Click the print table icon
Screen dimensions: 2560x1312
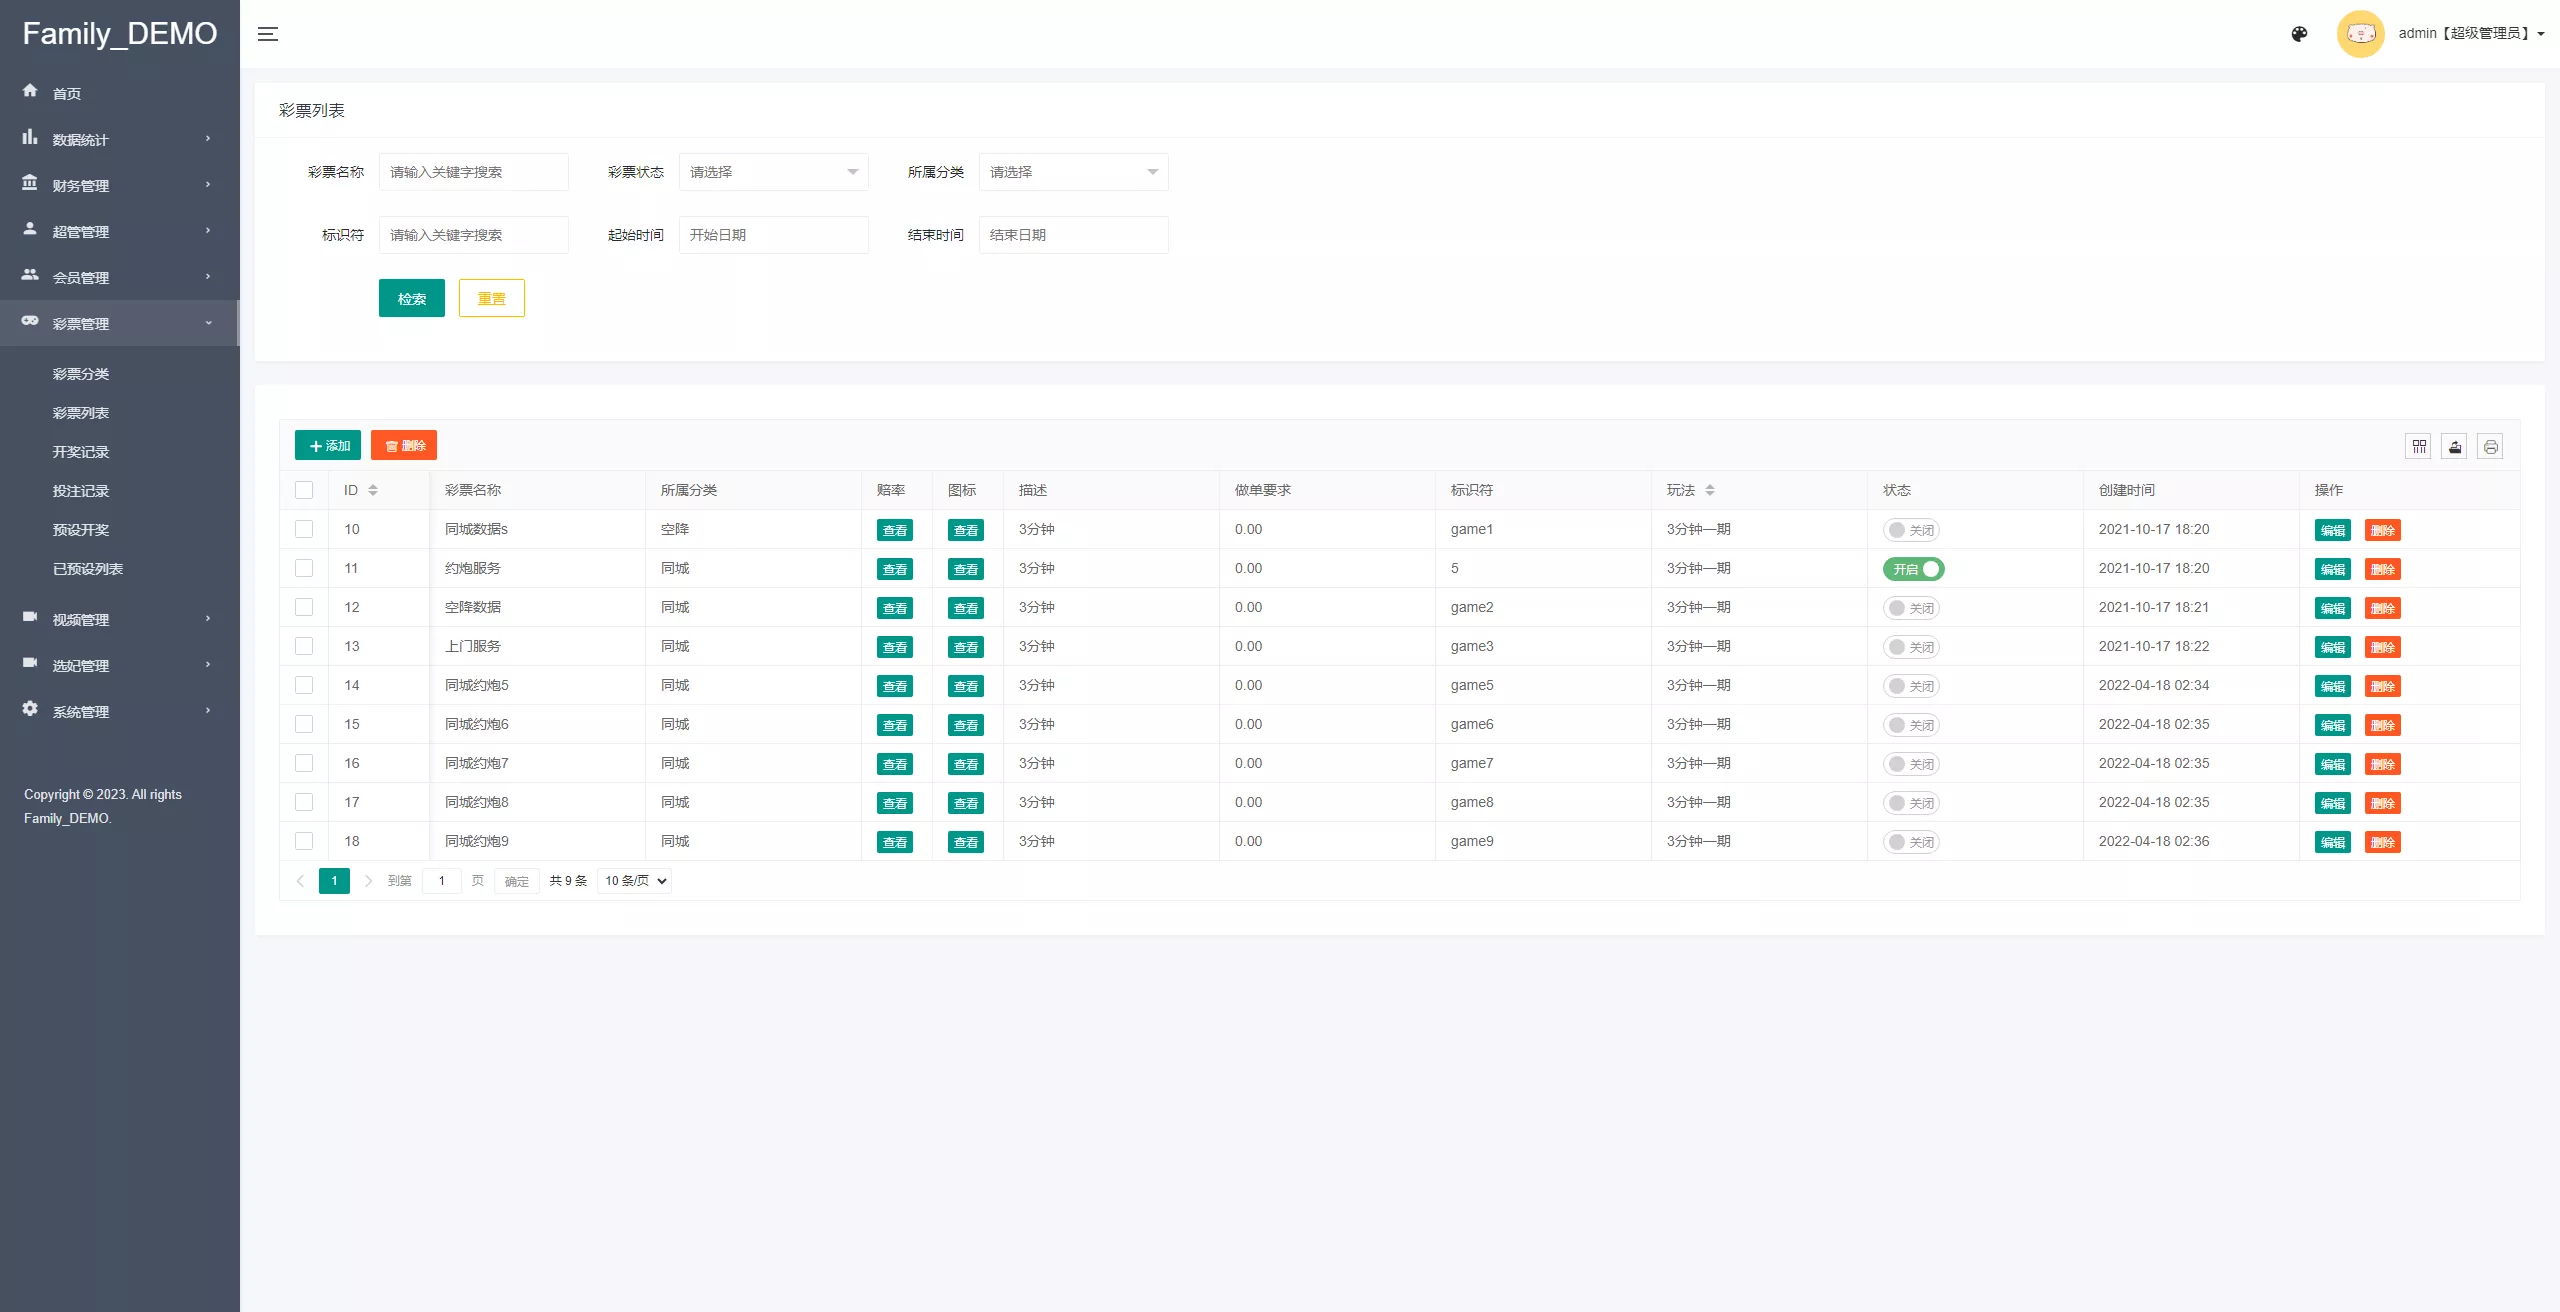pyautogui.click(x=2490, y=446)
